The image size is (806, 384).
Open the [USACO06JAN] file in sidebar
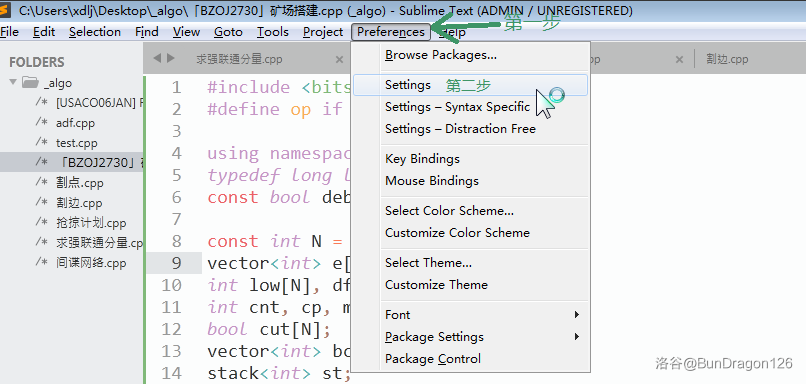click(99, 103)
